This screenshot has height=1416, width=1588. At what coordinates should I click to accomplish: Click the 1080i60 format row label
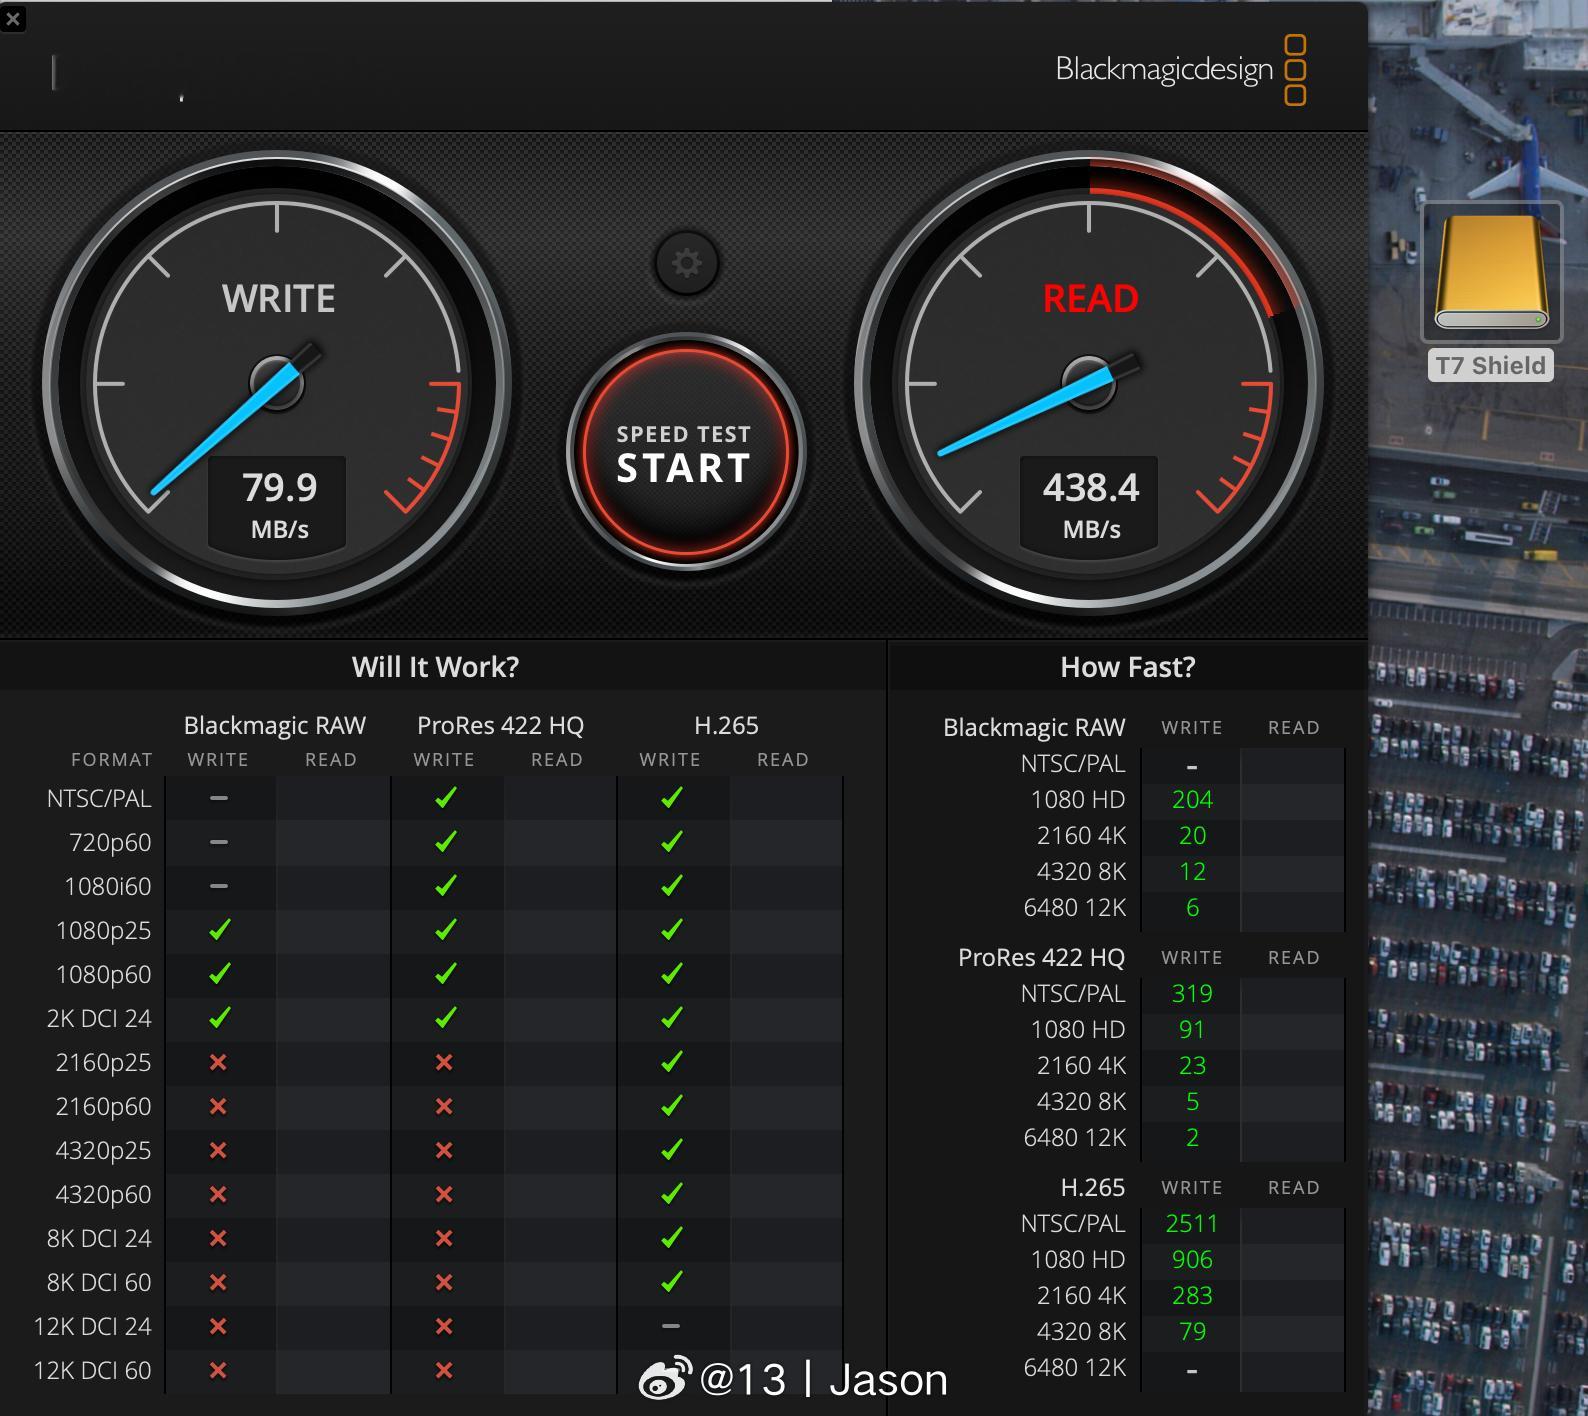[x=107, y=886]
